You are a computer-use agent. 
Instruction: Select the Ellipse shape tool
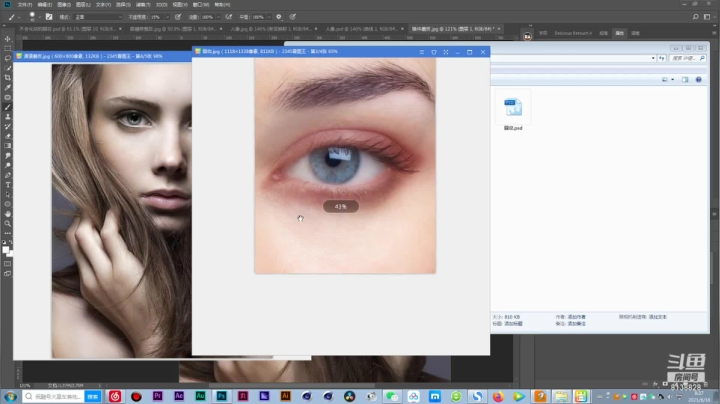click(x=8, y=204)
